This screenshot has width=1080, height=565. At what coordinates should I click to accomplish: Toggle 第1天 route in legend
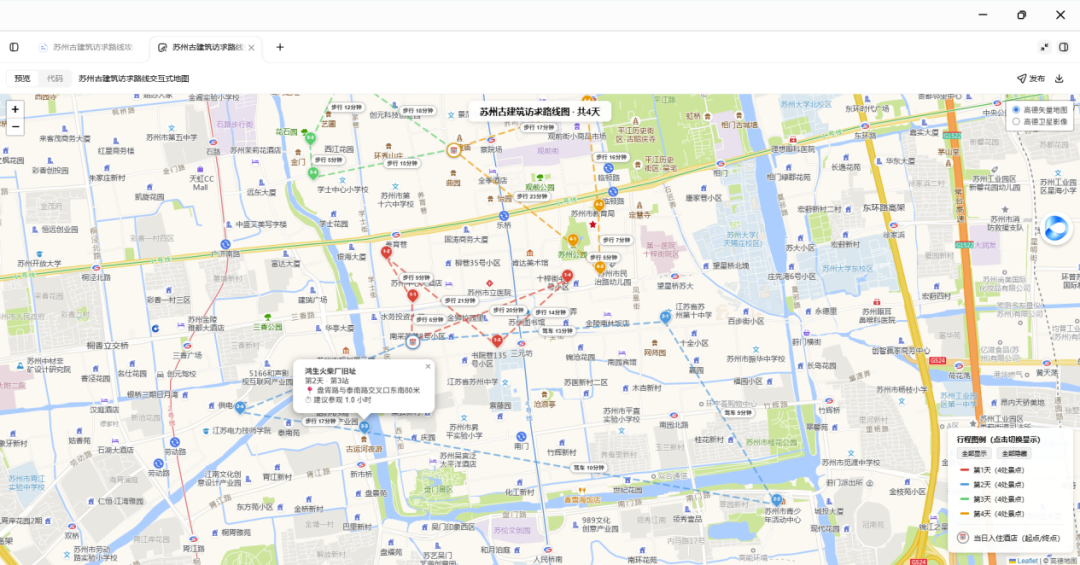click(993, 470)
